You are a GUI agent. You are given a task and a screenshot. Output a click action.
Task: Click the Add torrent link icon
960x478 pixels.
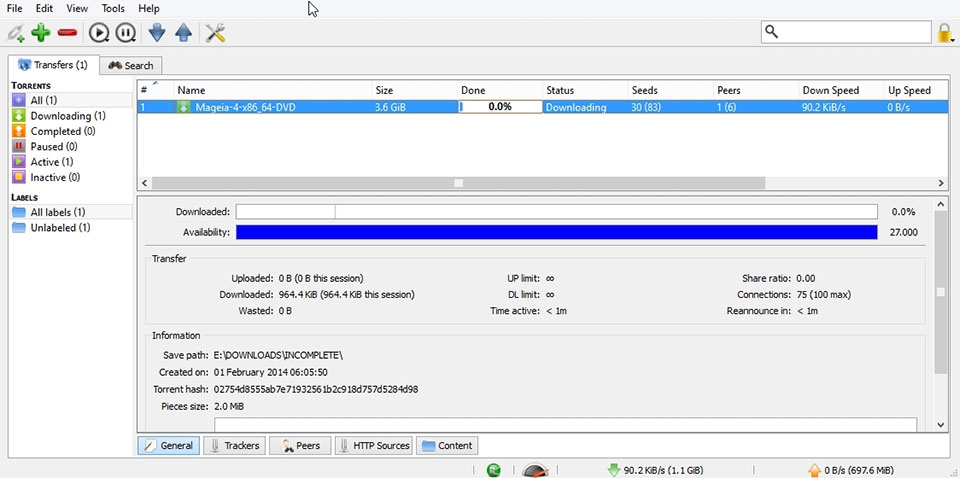coord(15,32)
